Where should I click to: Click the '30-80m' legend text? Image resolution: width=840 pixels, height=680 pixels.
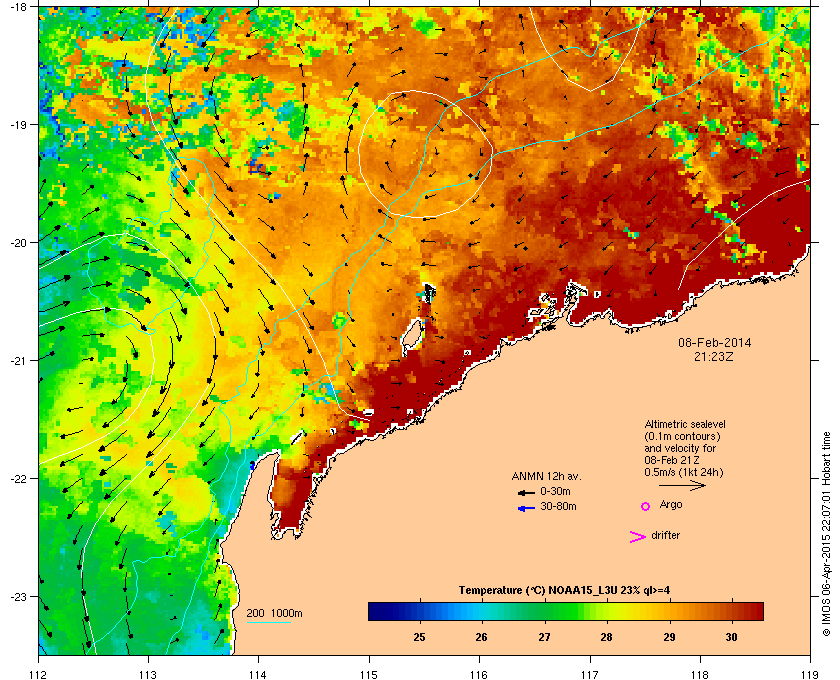tap(558, 506)
